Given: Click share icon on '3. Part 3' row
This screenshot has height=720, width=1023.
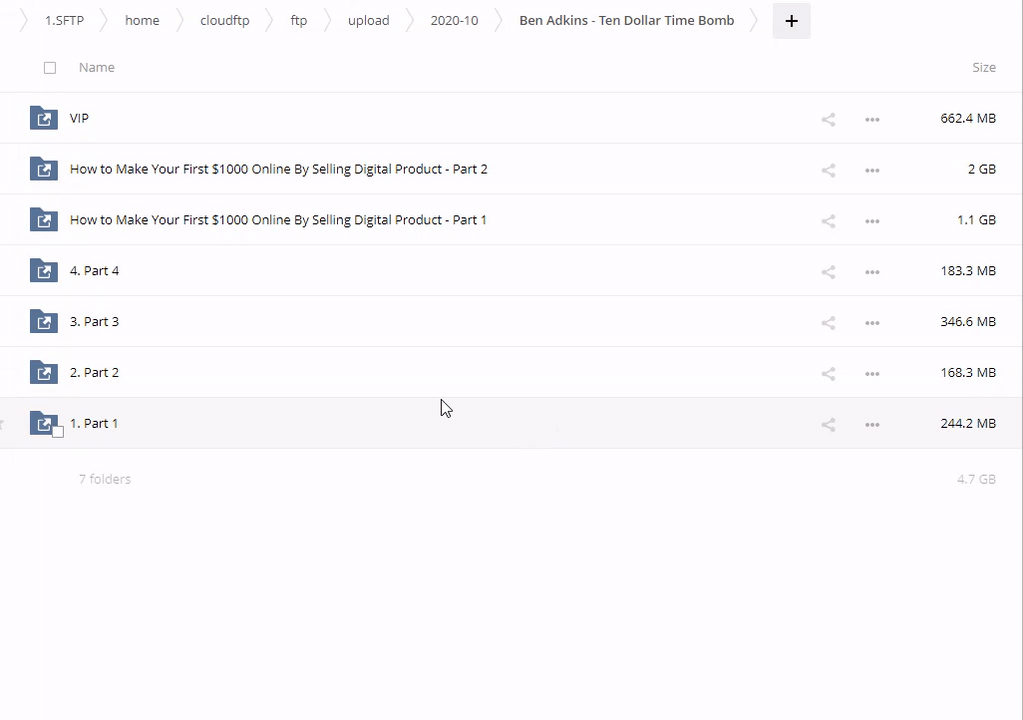Looking at the screenshot, I should [x=828, y=323].
